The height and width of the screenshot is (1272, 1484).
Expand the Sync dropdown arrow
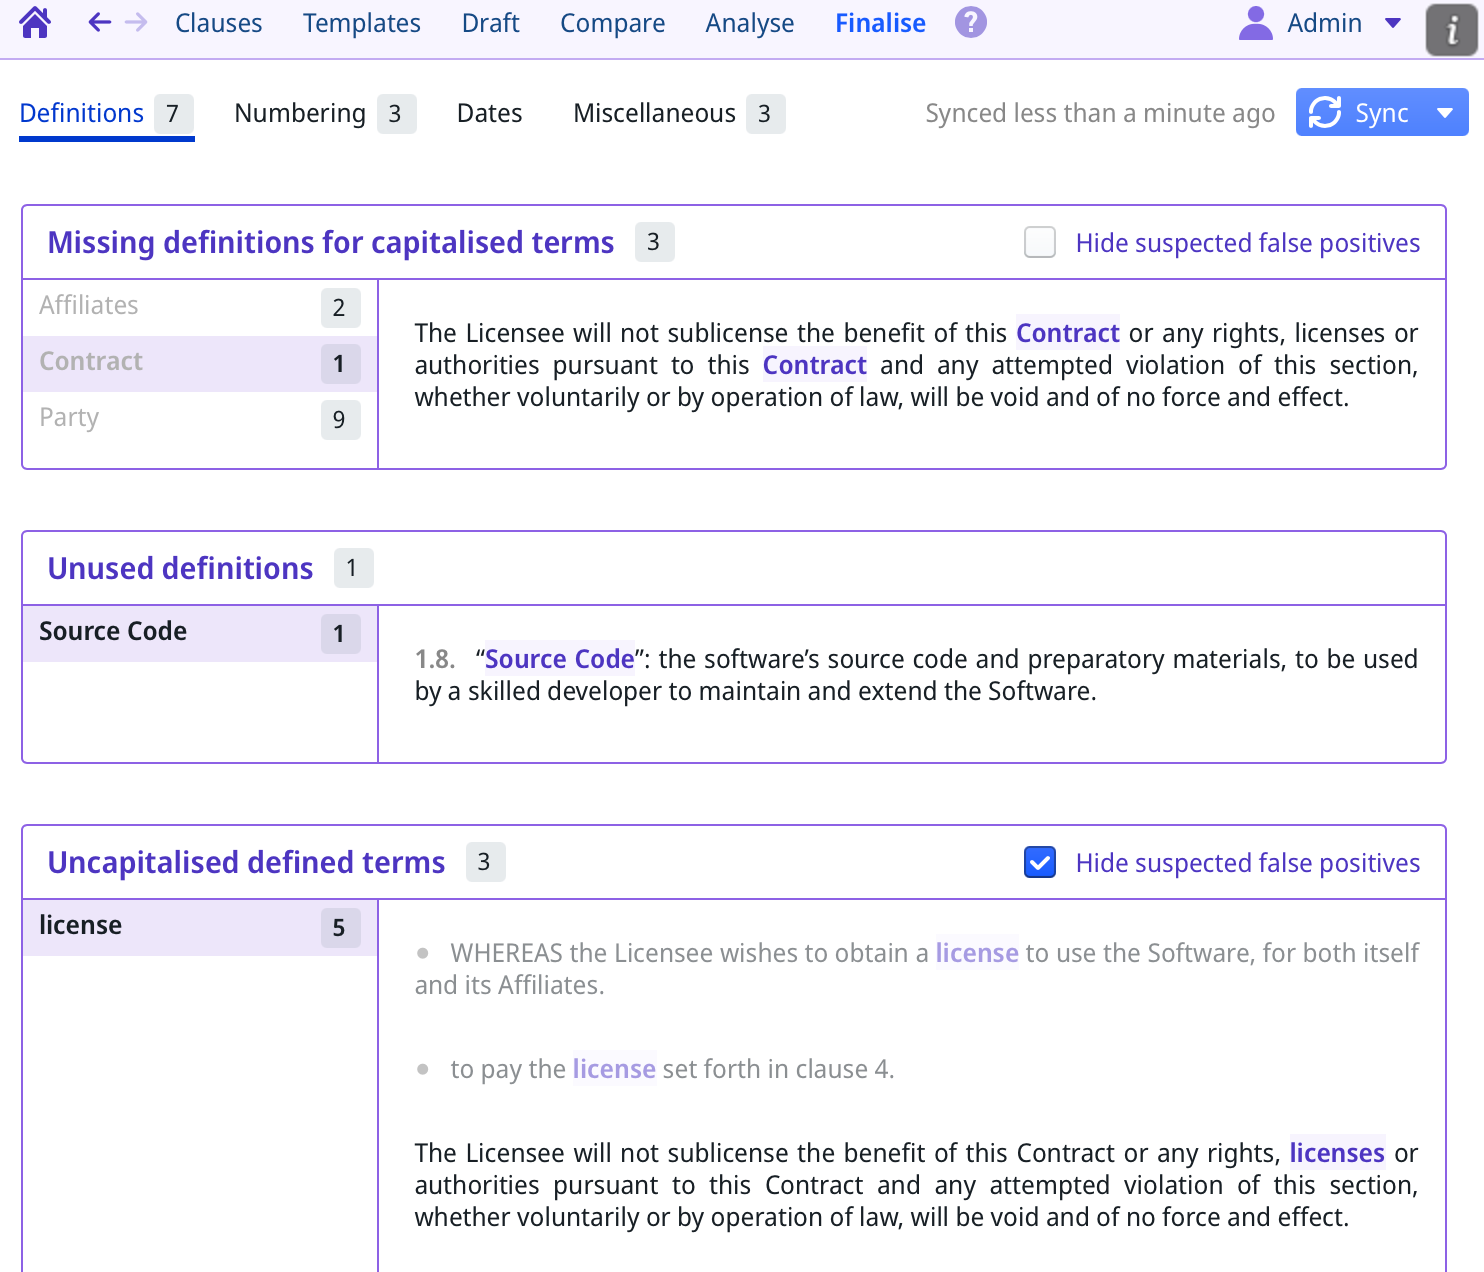(1445, 113)
